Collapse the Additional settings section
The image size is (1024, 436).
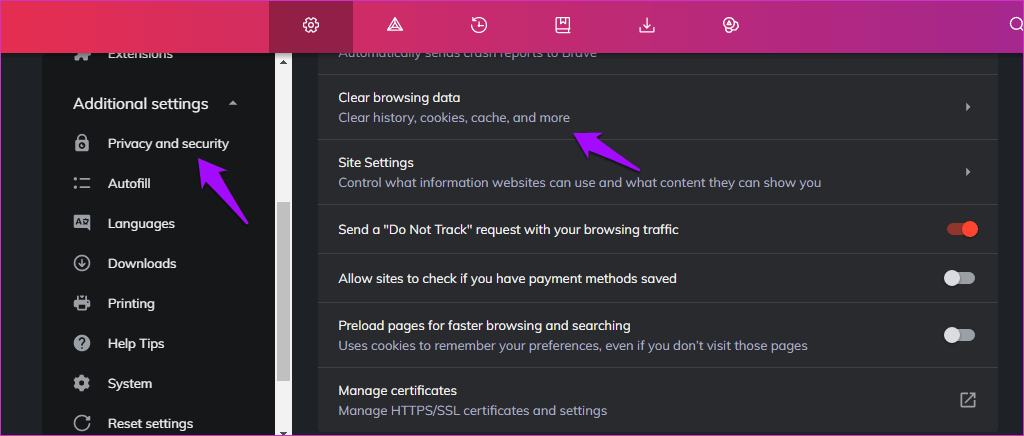pyautogui.click(x=233, y=104)
